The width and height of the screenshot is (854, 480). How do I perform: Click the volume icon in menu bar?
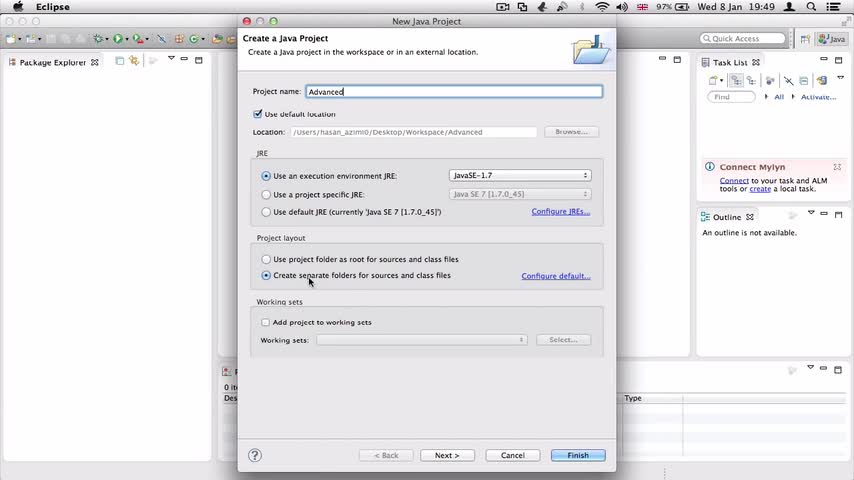coord(621,7)
